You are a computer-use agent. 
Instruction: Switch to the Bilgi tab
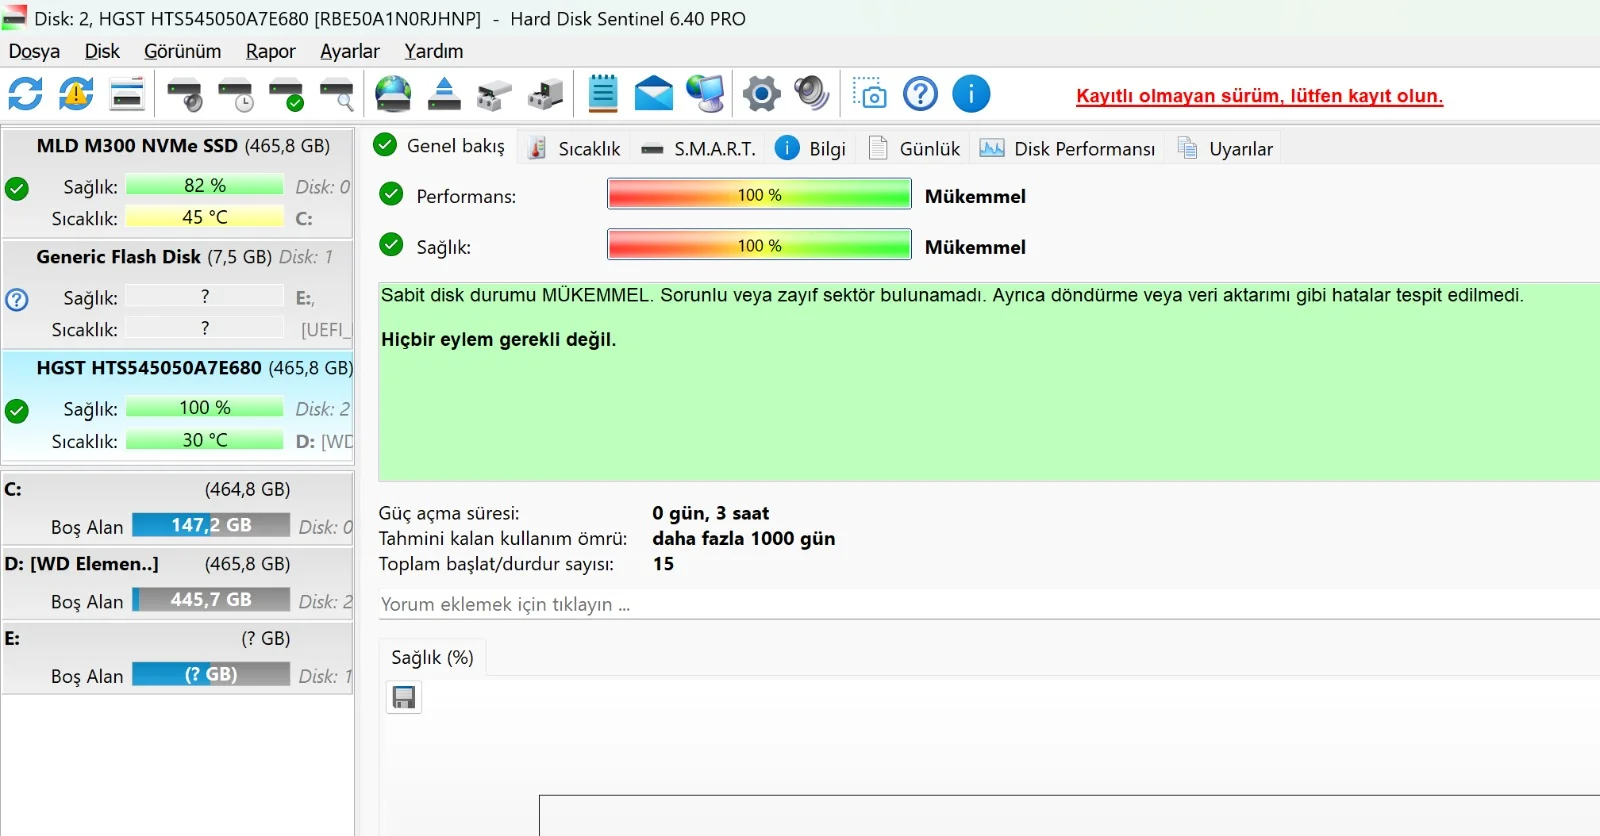[x=812, y=148]
